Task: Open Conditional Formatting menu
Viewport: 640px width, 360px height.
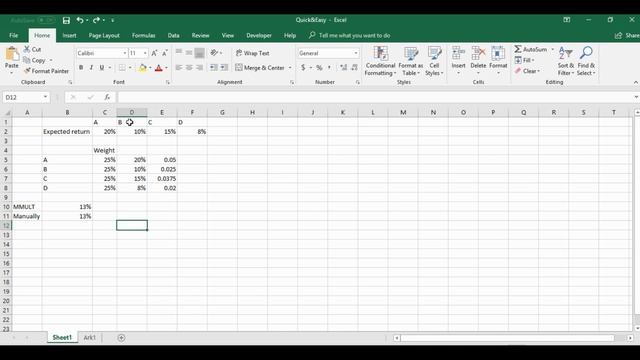Action: coord(380,61)
